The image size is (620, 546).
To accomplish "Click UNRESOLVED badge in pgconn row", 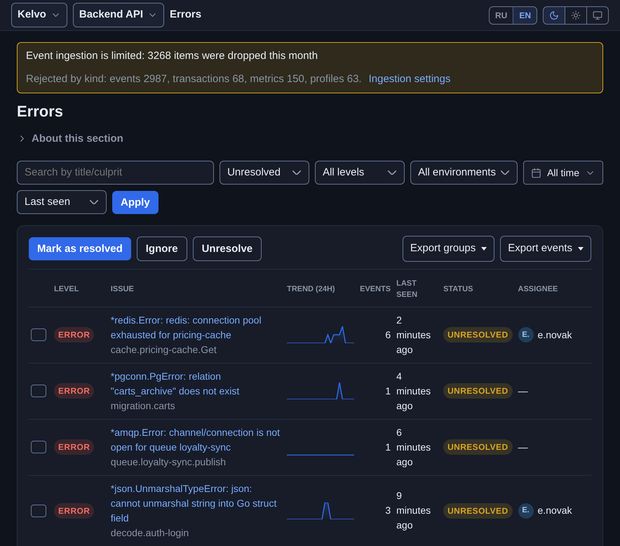I will [x=477, y=391].
